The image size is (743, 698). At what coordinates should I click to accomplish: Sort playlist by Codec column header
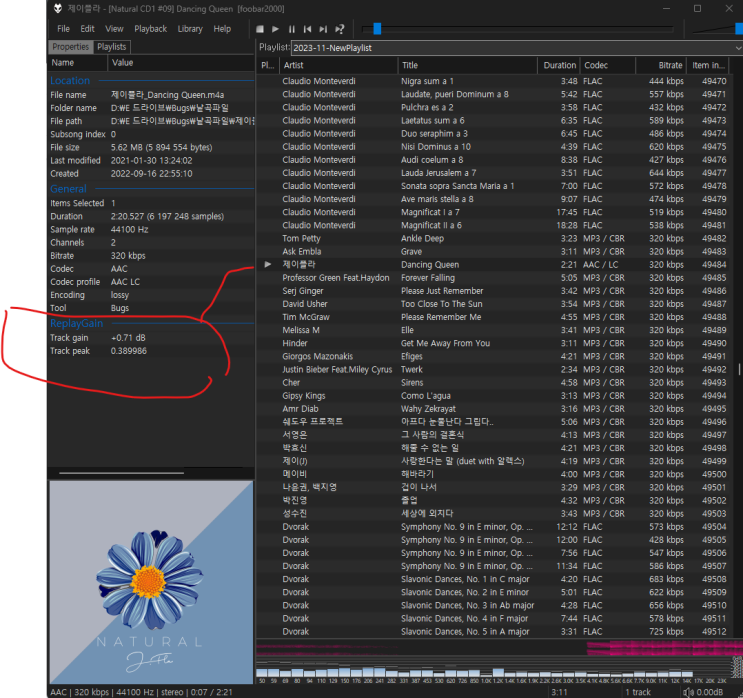607,65
